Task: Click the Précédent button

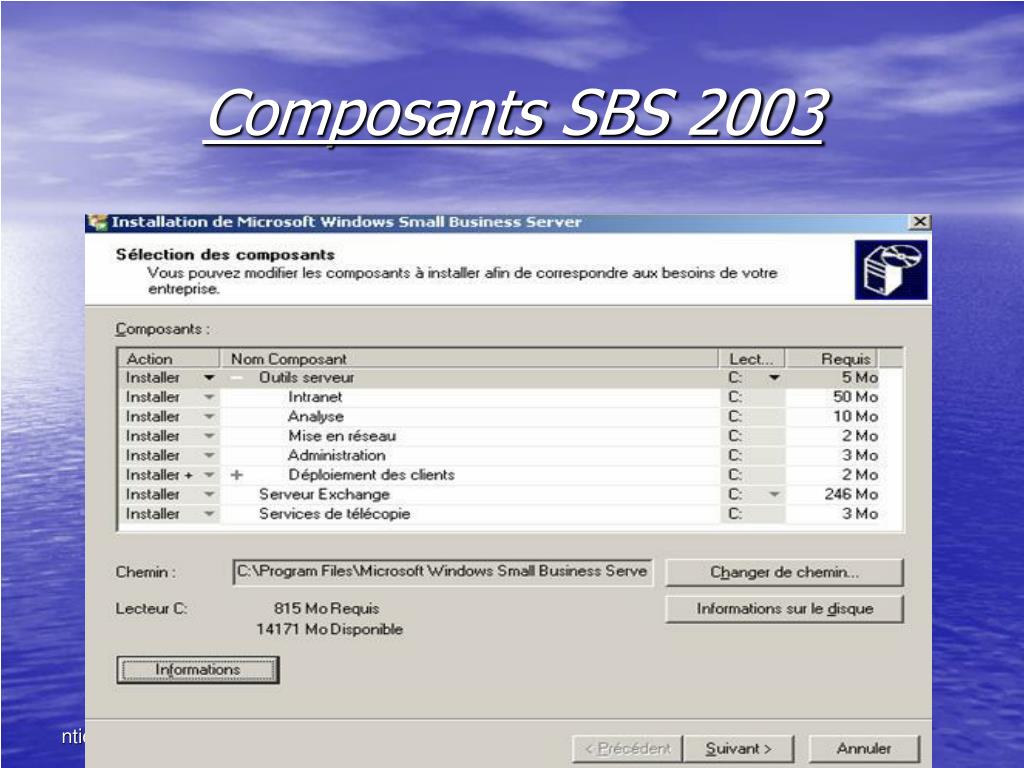Action: pos(627,748)
